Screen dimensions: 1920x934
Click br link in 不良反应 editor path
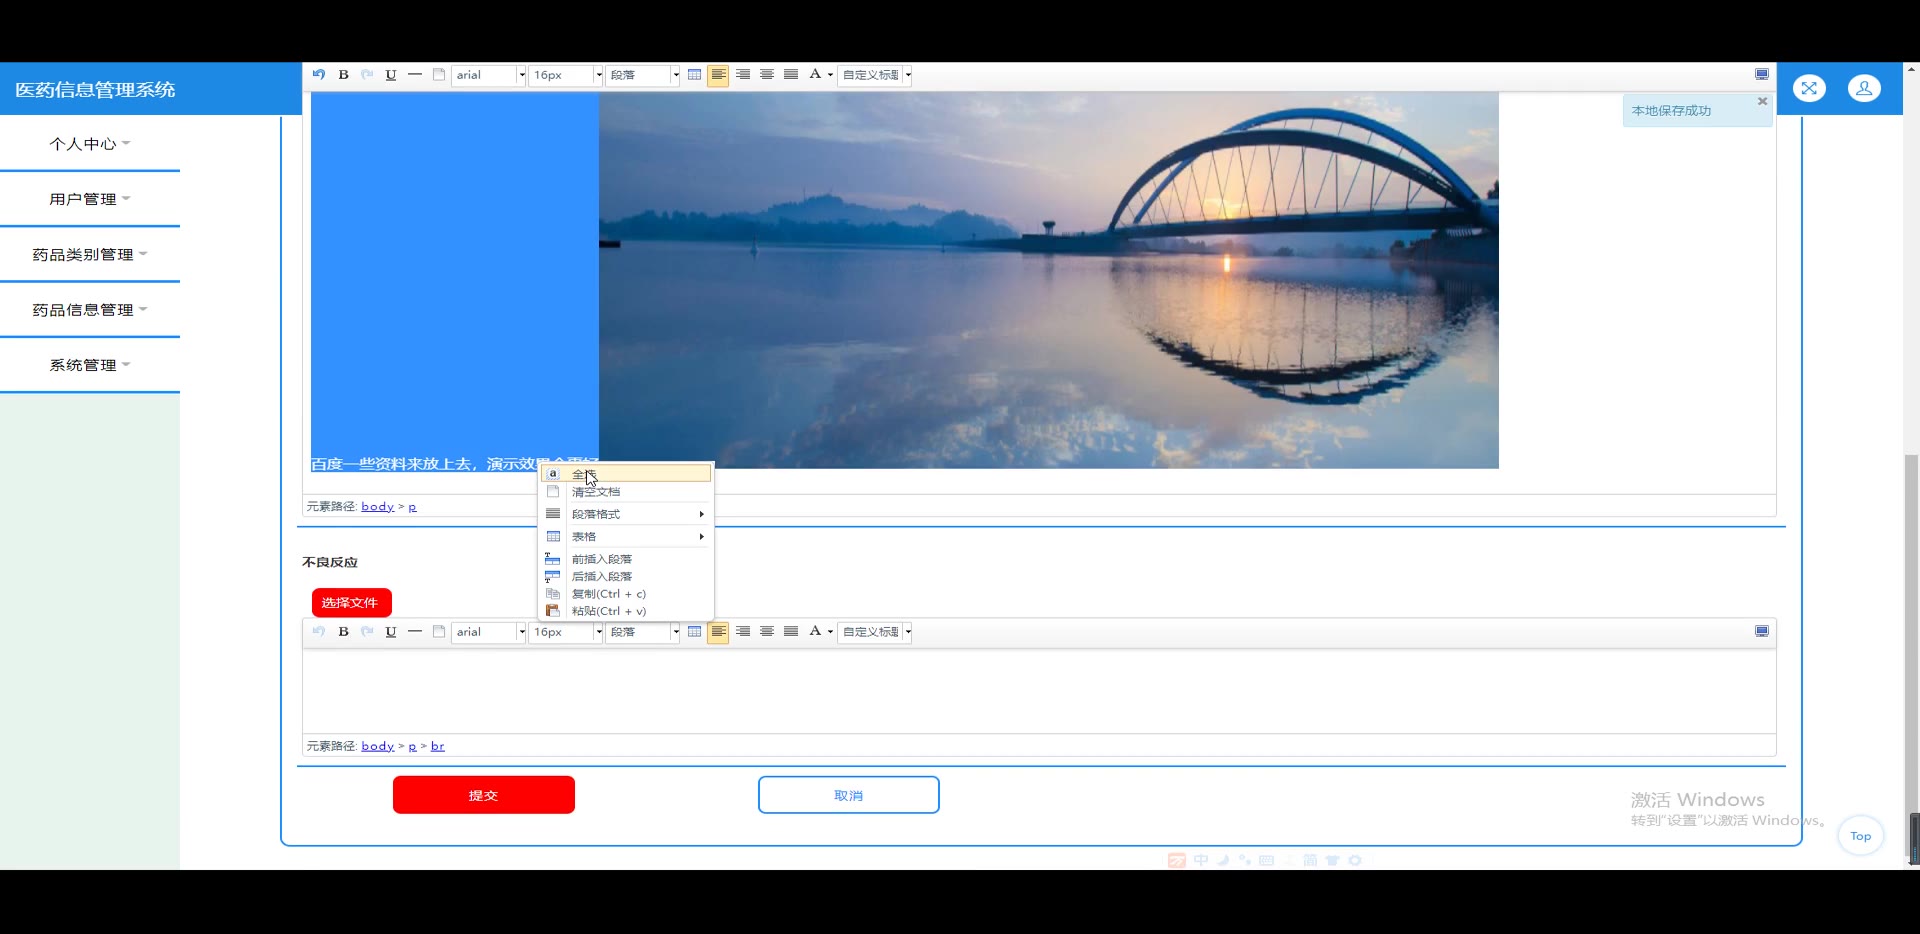(438, 746)
